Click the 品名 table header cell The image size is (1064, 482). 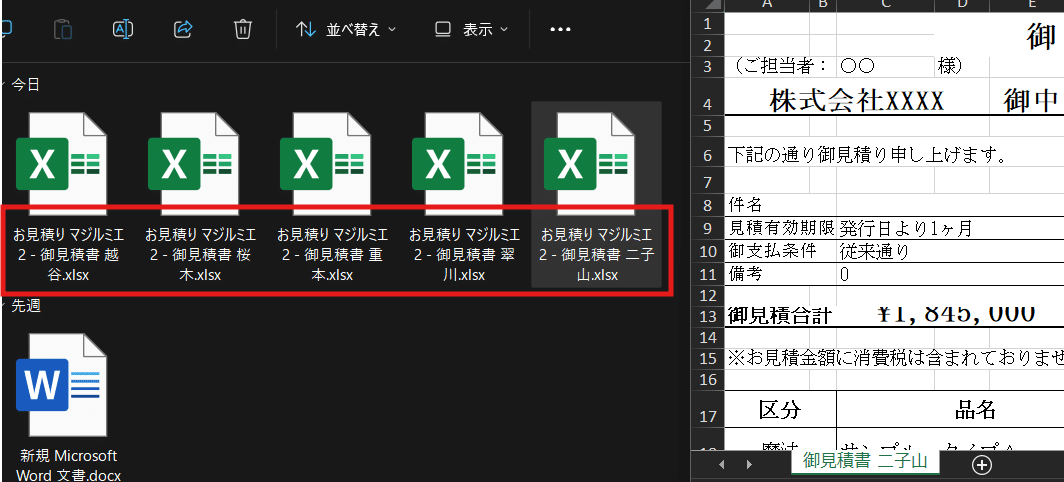975,409
